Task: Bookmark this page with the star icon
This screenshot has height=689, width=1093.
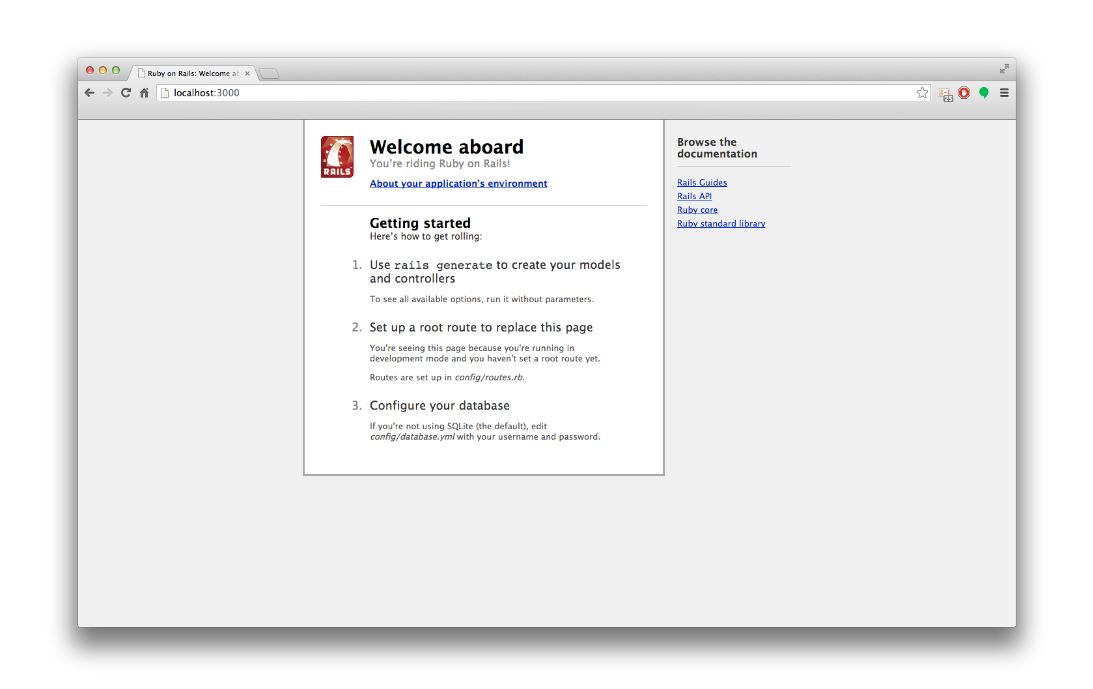Action: [x=922, y=93]
